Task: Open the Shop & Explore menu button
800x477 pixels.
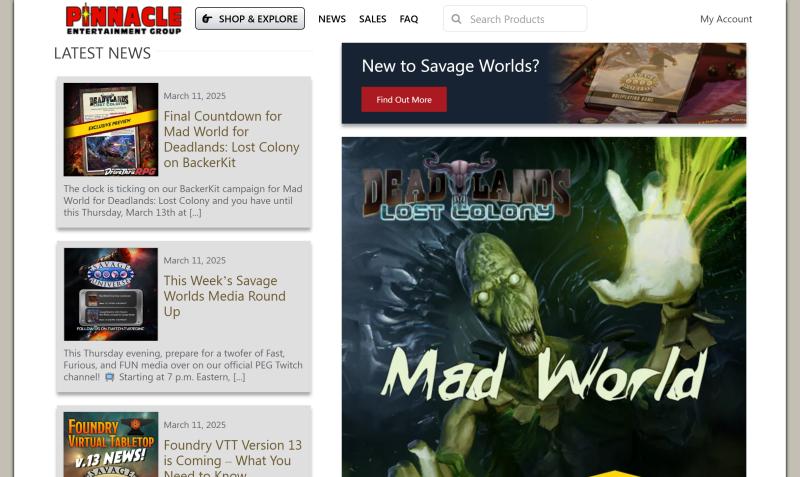Action: pos(250,19)
